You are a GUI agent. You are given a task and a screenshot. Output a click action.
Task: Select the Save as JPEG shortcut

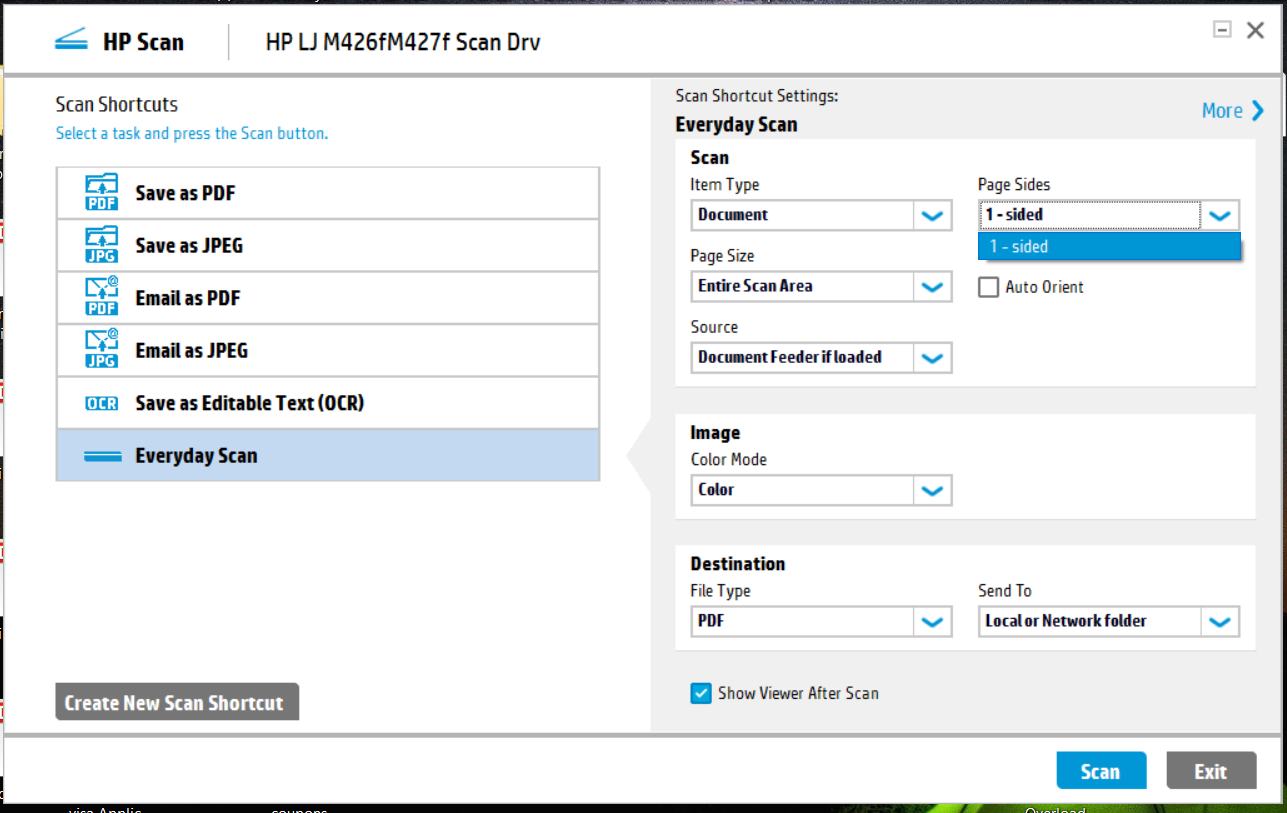(328, 245)
